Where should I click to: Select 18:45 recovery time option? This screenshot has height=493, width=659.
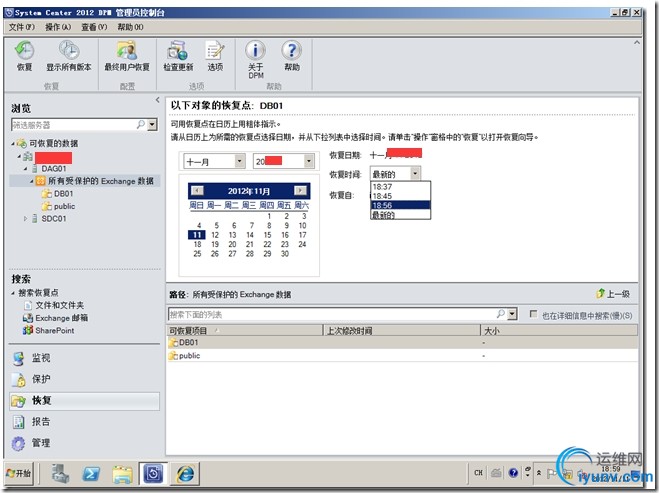click(x=401, y=196)
